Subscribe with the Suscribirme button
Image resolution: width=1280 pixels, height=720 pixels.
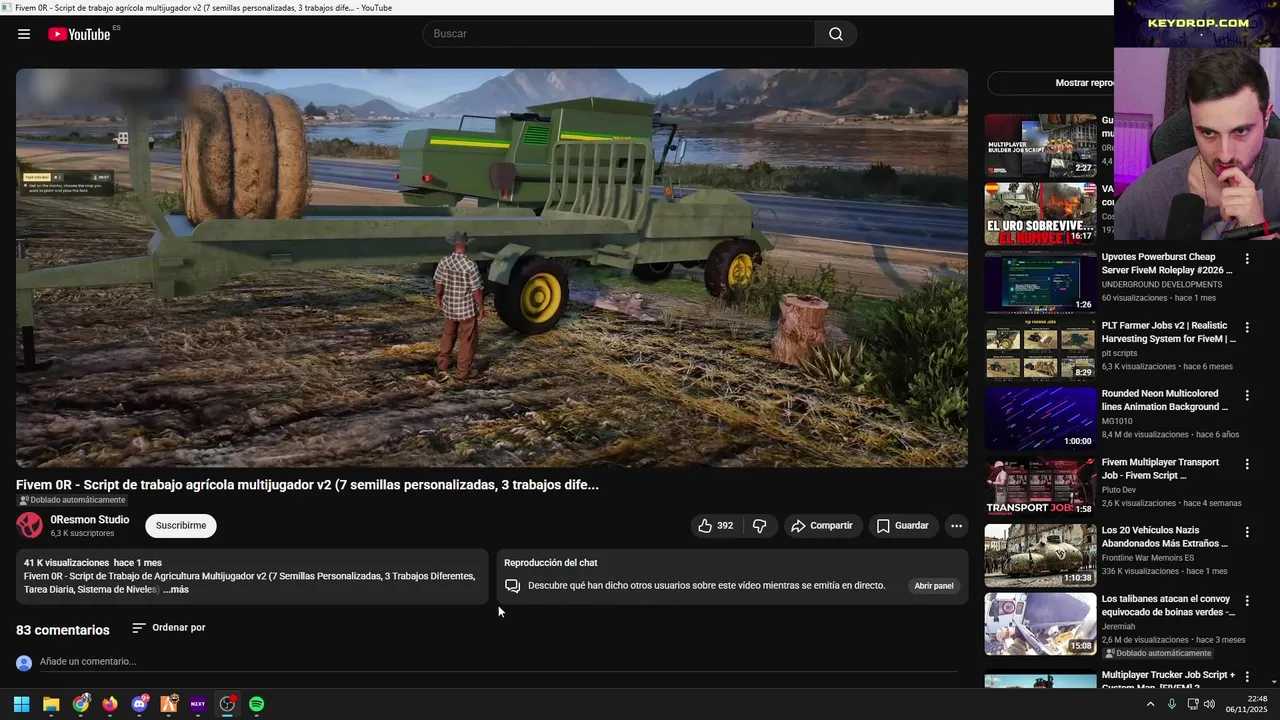(x=181, y=525)
